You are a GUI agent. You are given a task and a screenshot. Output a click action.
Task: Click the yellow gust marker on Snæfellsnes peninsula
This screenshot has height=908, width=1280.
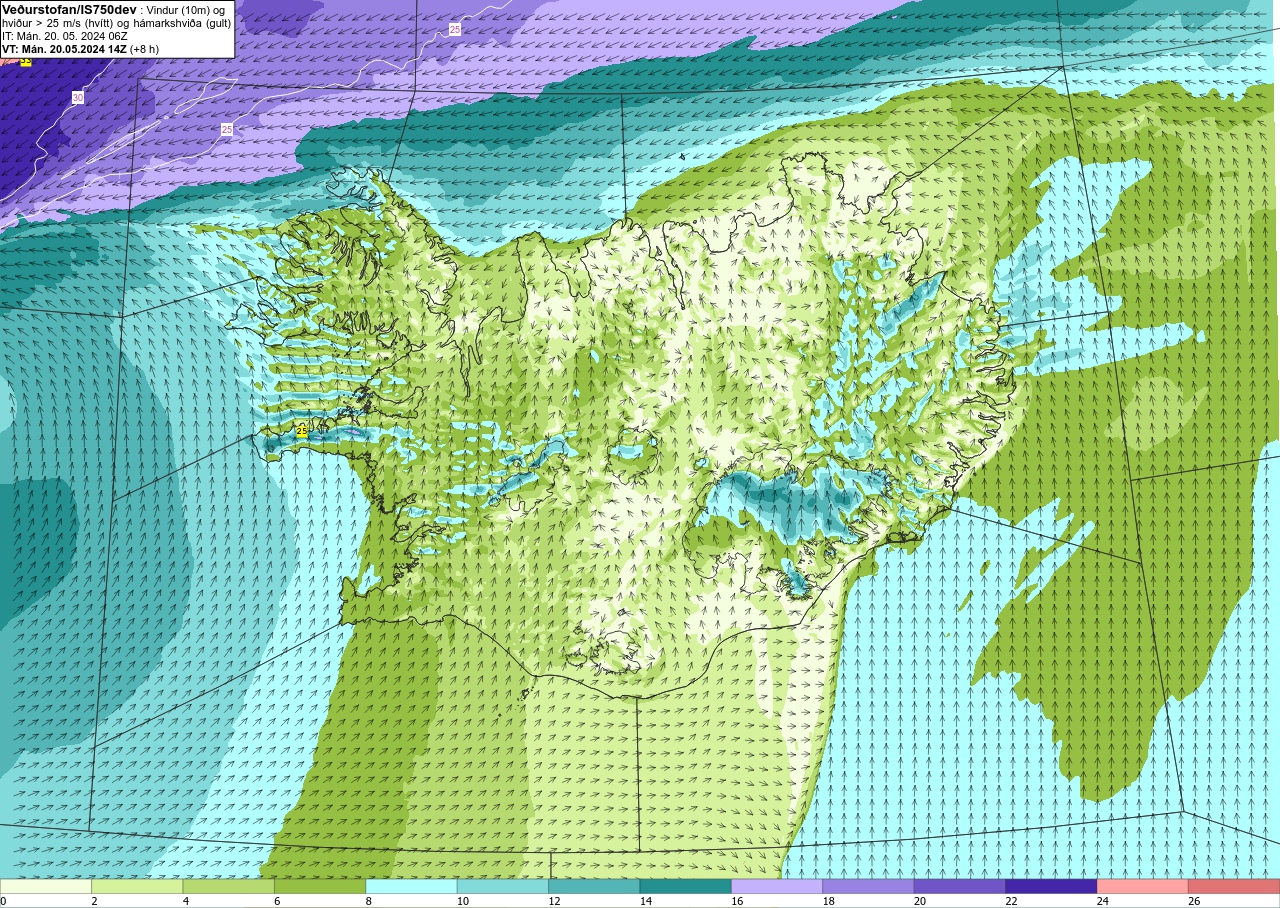(301, 430)
